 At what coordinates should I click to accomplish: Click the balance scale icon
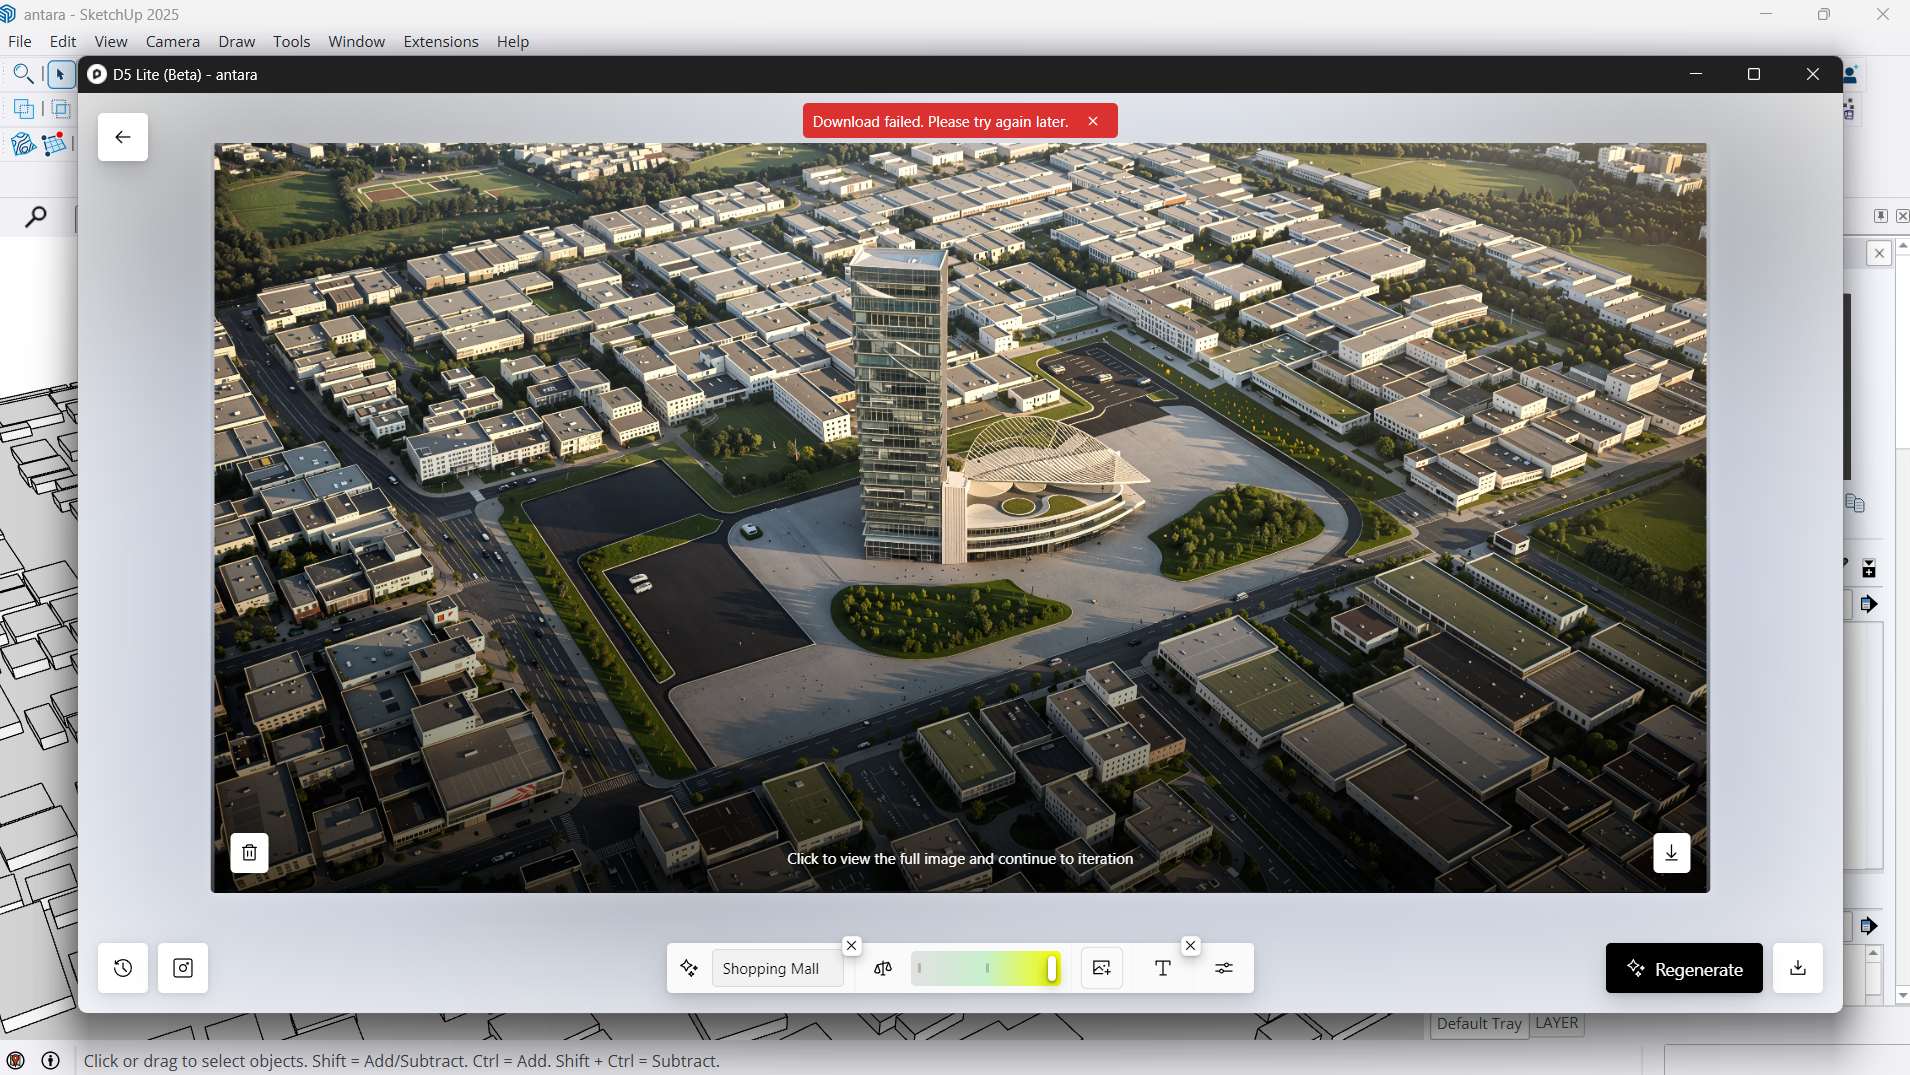tap(883, 968)
